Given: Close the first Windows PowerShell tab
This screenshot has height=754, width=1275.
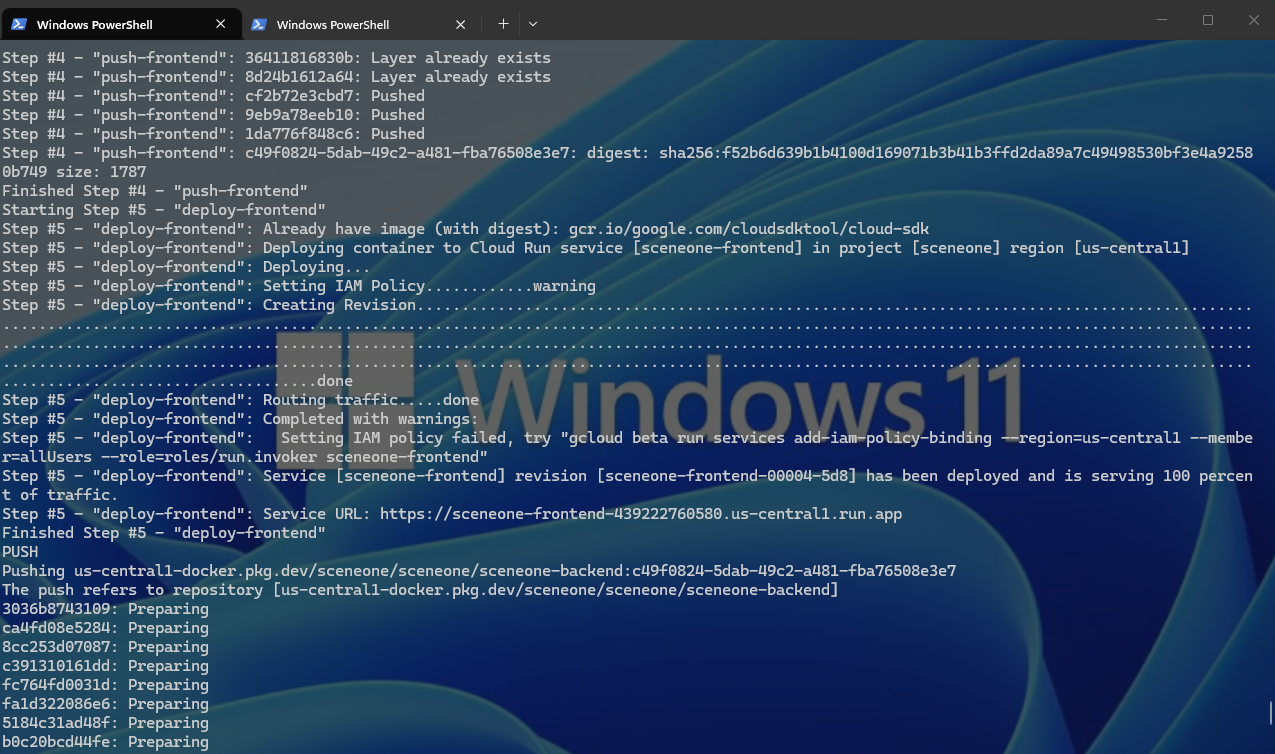Looking at the screenshot, I should pyautogui.click(x=221, y=24).
